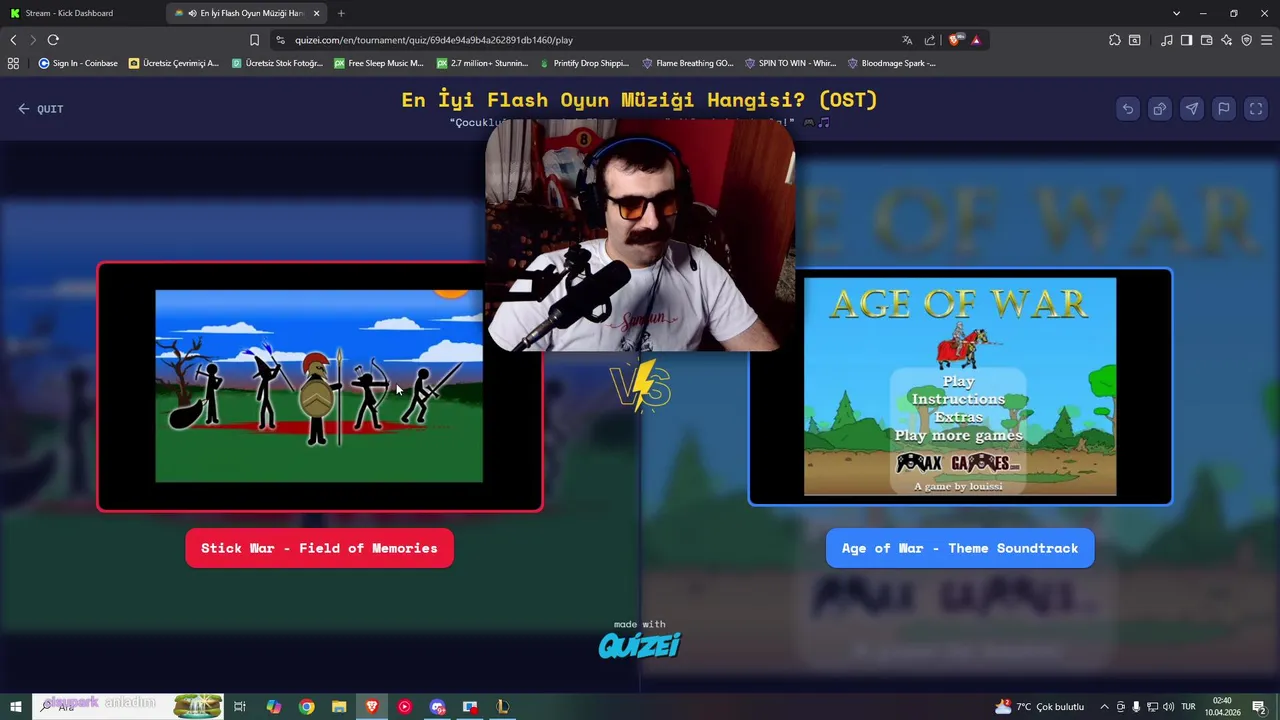Select the Age of War game image card
Screen dimensions: 1280x720
click(960, 386)
